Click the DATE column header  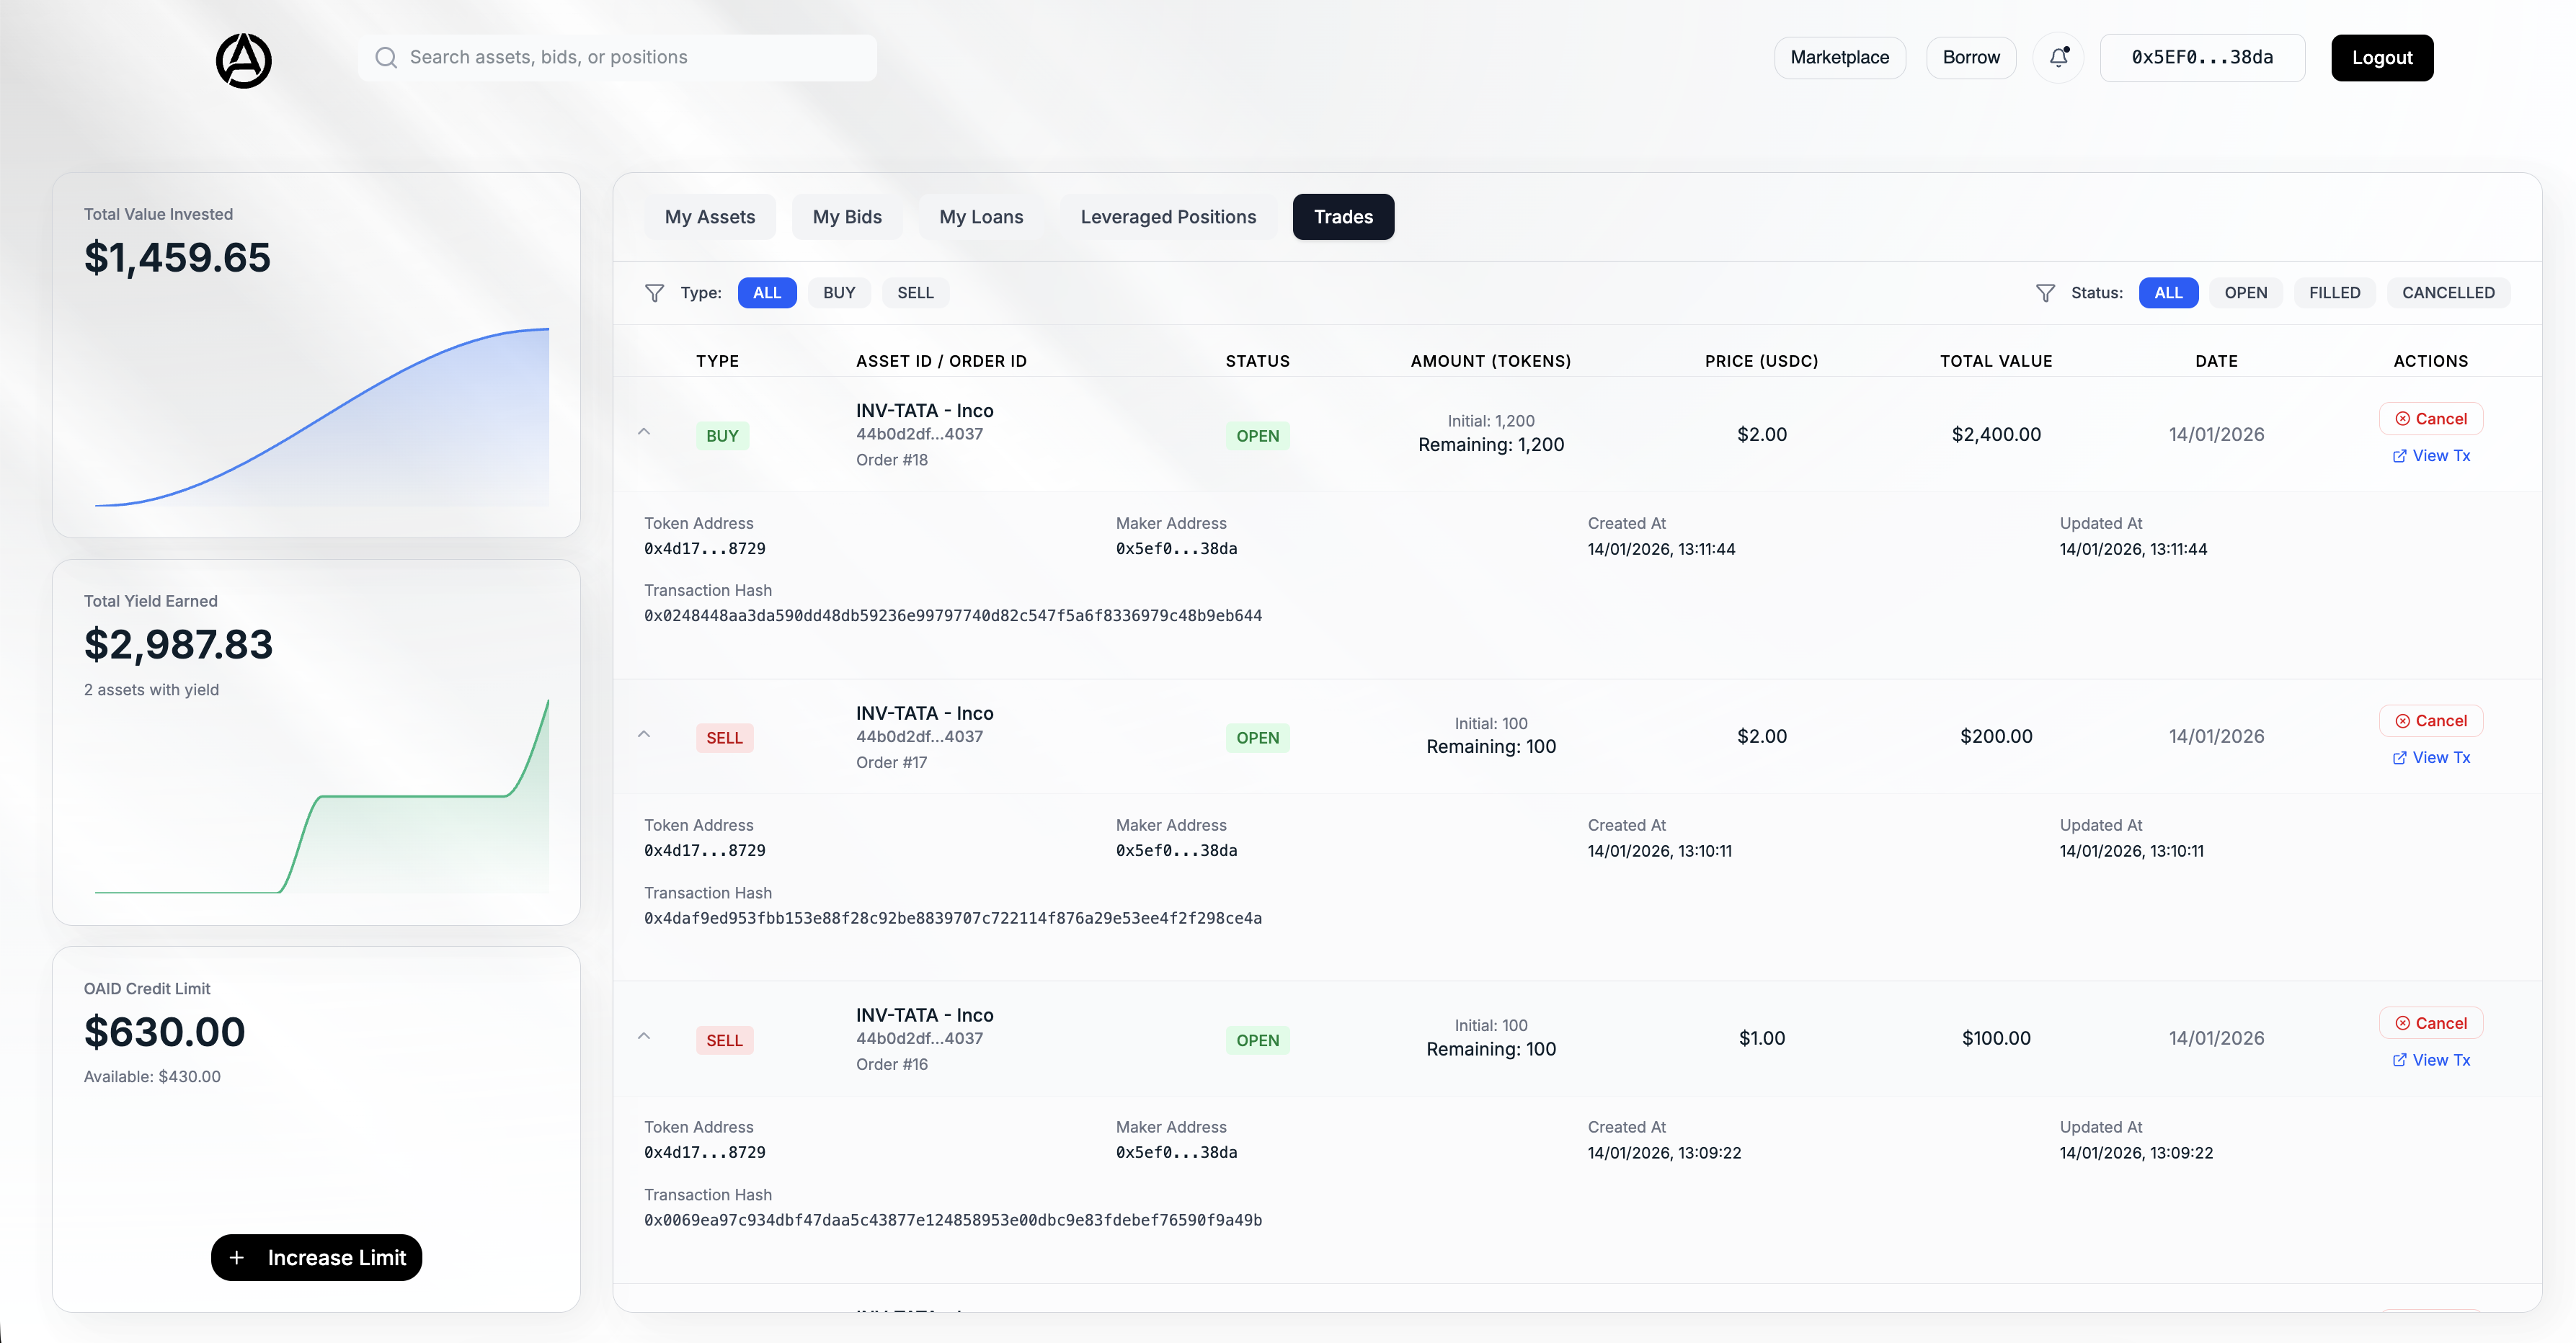pyautogui.click(x=2216, y=361)
